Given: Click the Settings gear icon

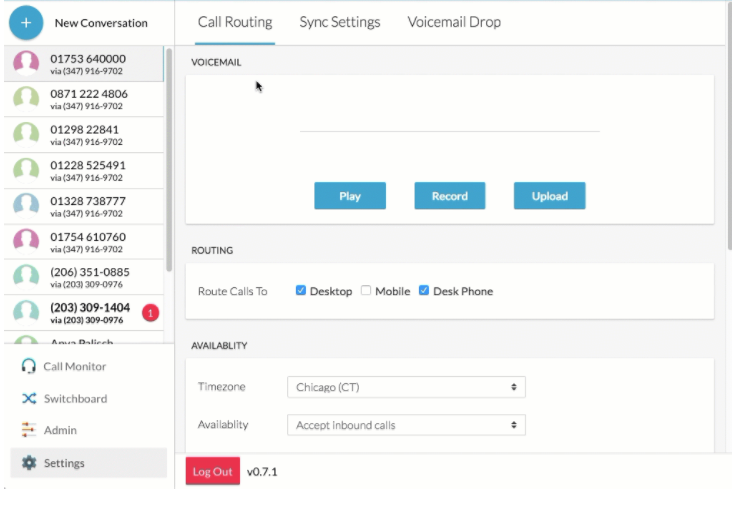Looking at the screenshot, I should (29, 464).
